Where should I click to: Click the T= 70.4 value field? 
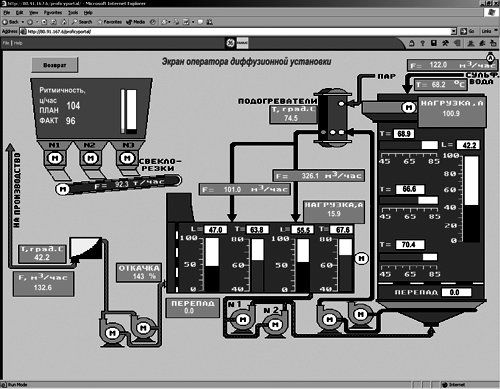click(x=410, y=245)
